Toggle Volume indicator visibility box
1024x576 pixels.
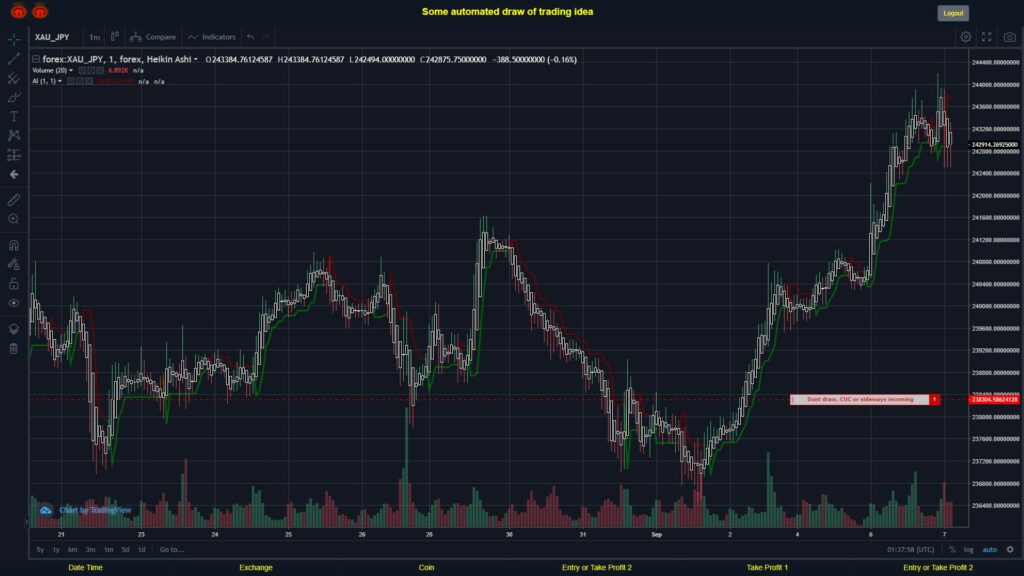(x=82, y=71)
